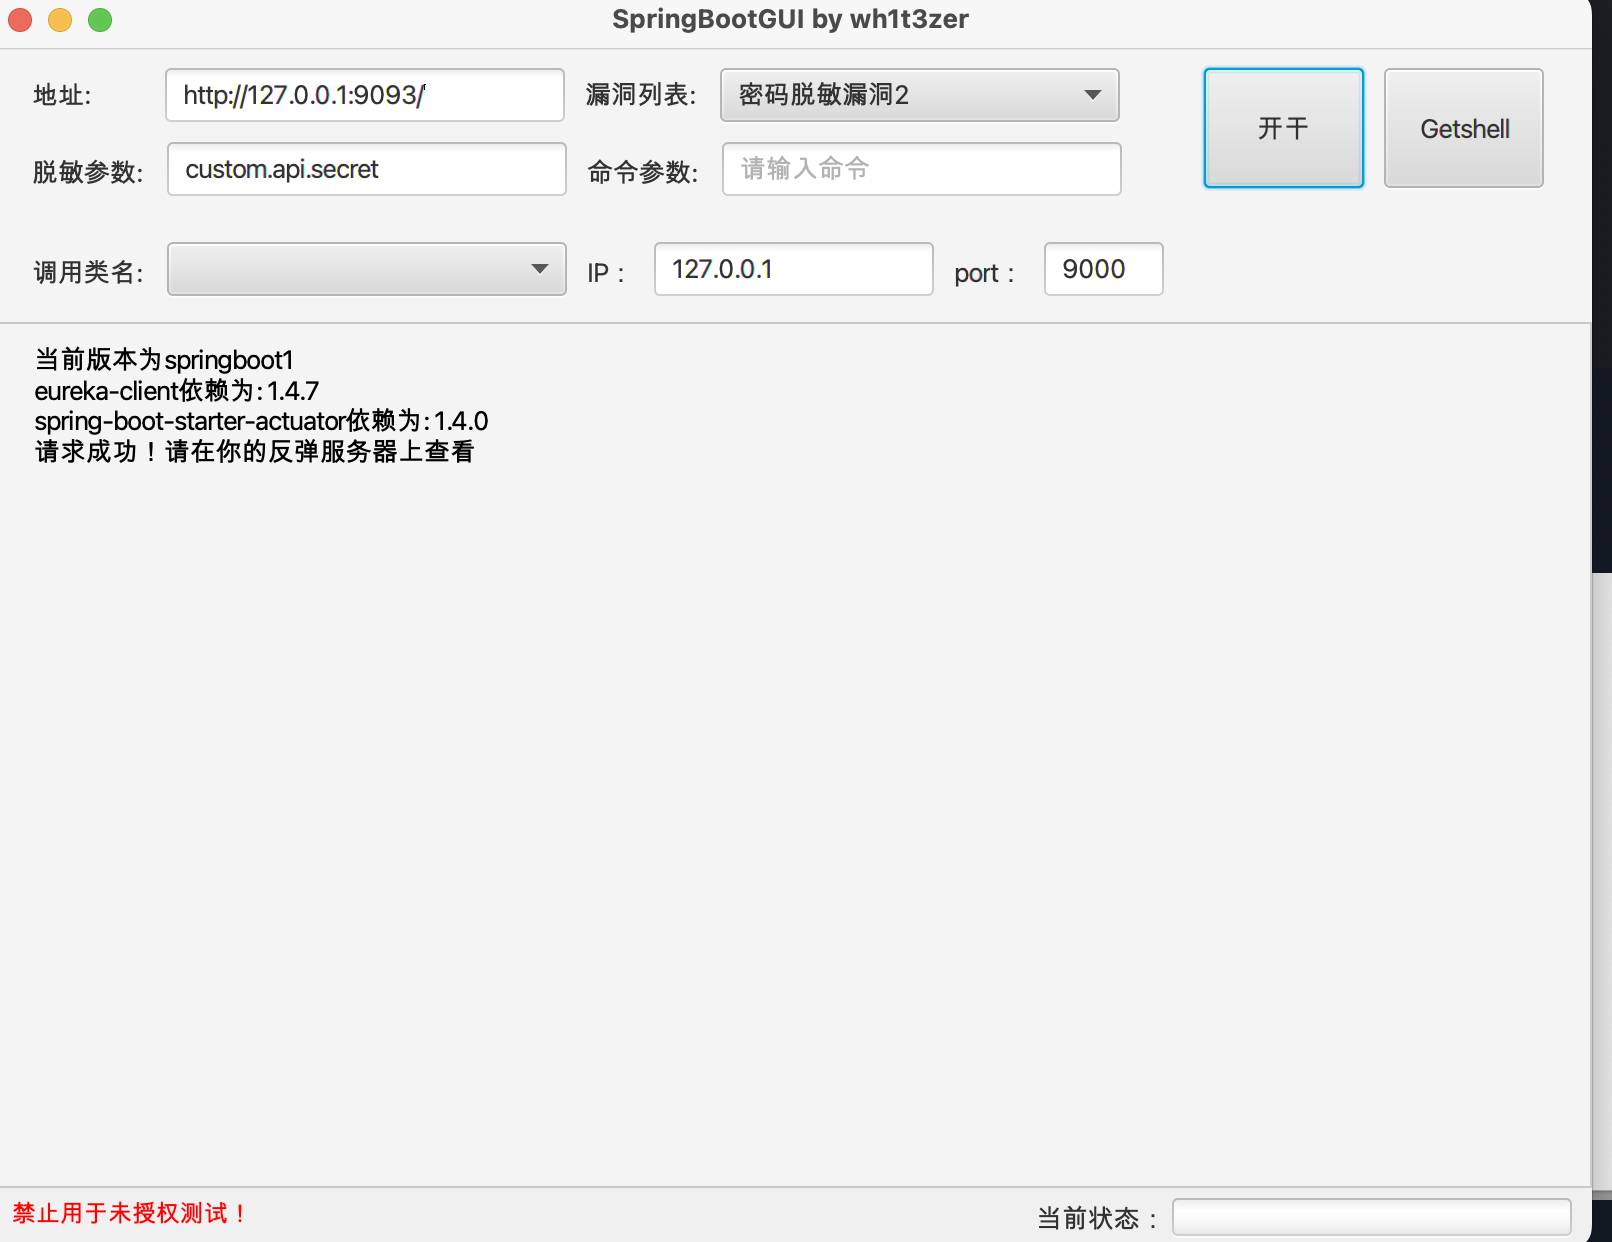Click the window title SpringBootGUI by wh1t3zer
The width and height of the screenshot is (1612, 1242).
tap(790, 19)
